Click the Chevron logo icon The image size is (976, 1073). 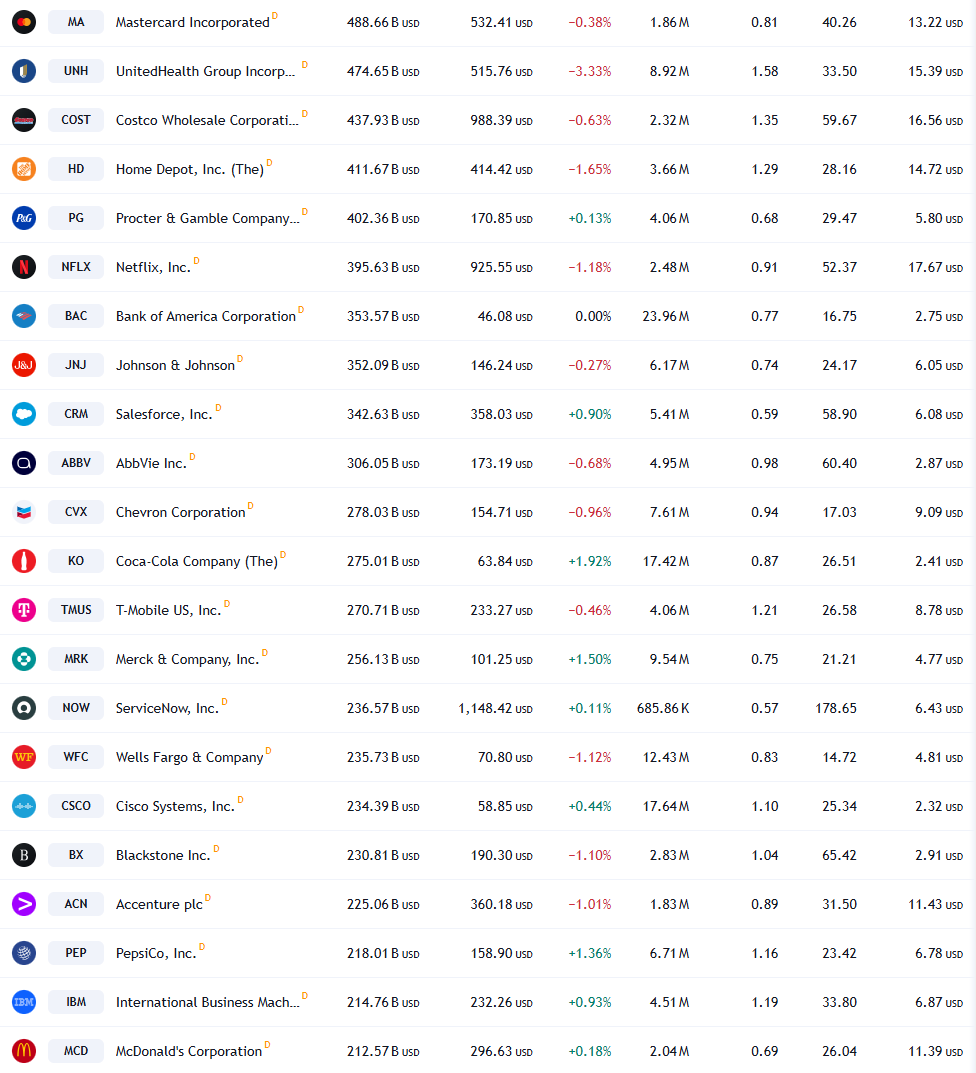24,513
